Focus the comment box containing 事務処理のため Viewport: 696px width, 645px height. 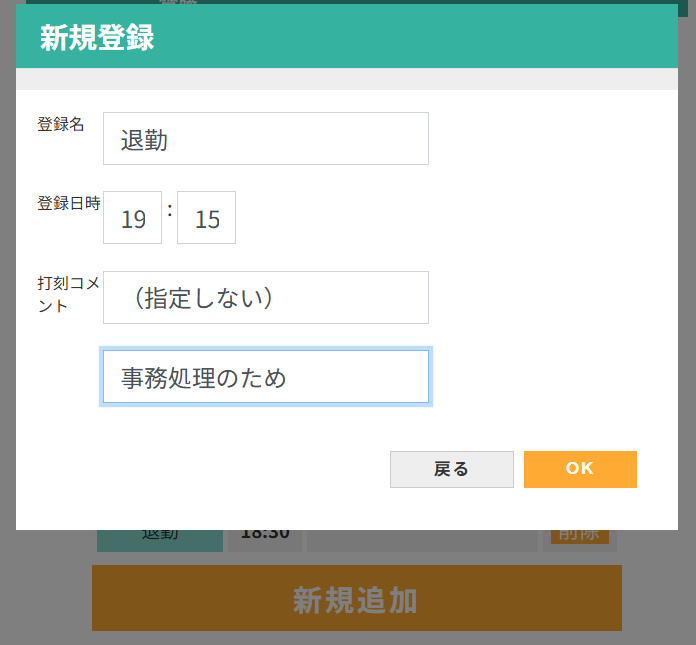pos(265,377)
